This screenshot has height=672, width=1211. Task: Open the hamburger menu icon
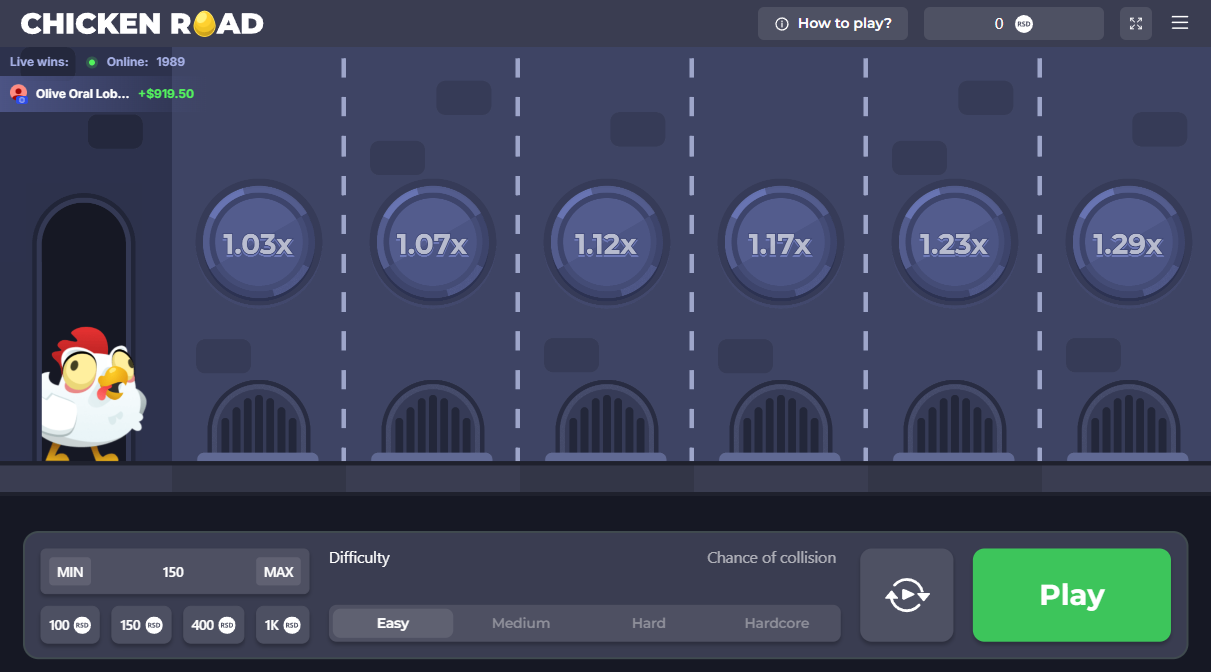click(1180, 23)
